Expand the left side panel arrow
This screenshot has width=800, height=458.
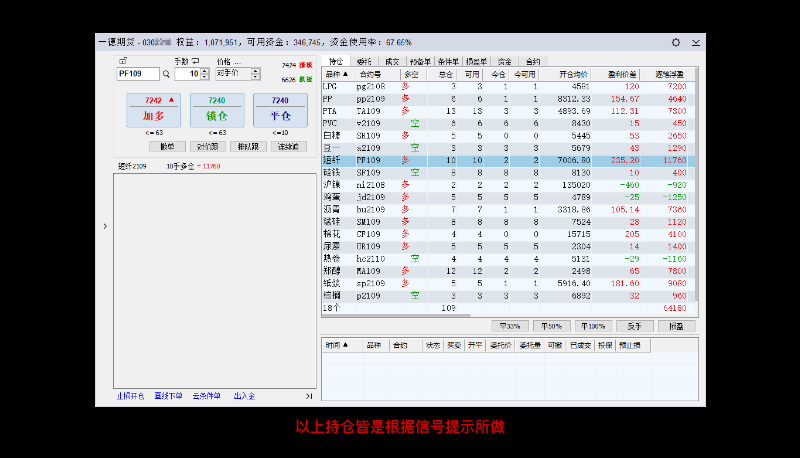tap(105, 227)
